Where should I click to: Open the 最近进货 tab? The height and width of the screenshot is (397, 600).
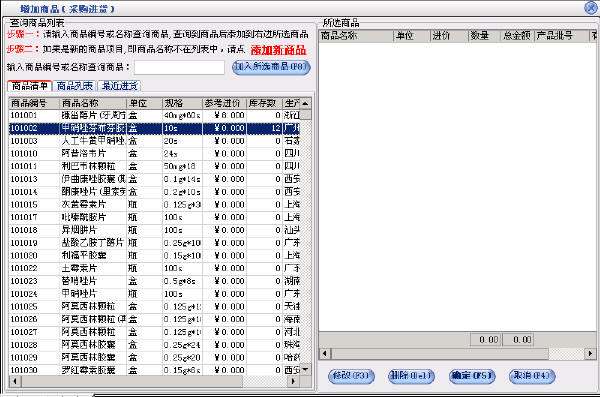(x=119, y=86)
